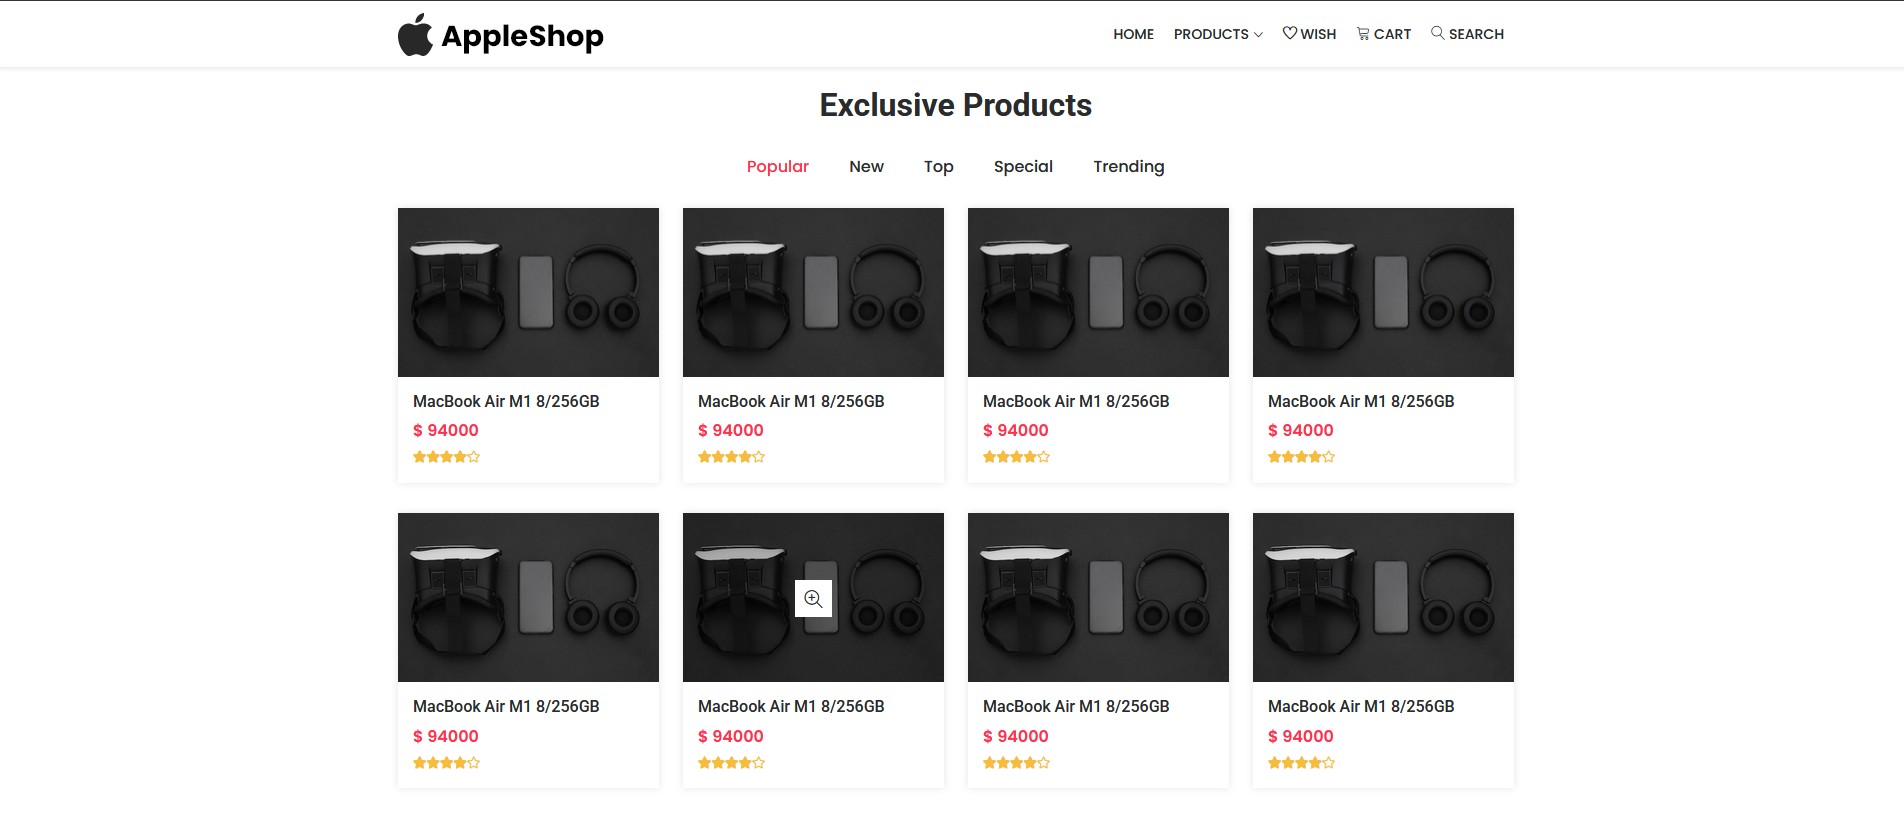Switch to the Top tab
1904x834 pixels.
938,166
